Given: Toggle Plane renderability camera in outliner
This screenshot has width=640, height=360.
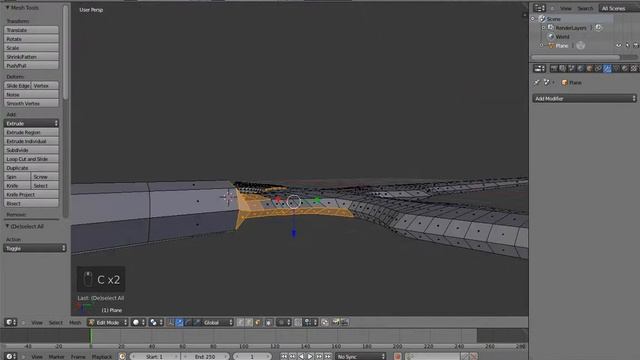Looking at the screenshot, I should pos(636,45).
